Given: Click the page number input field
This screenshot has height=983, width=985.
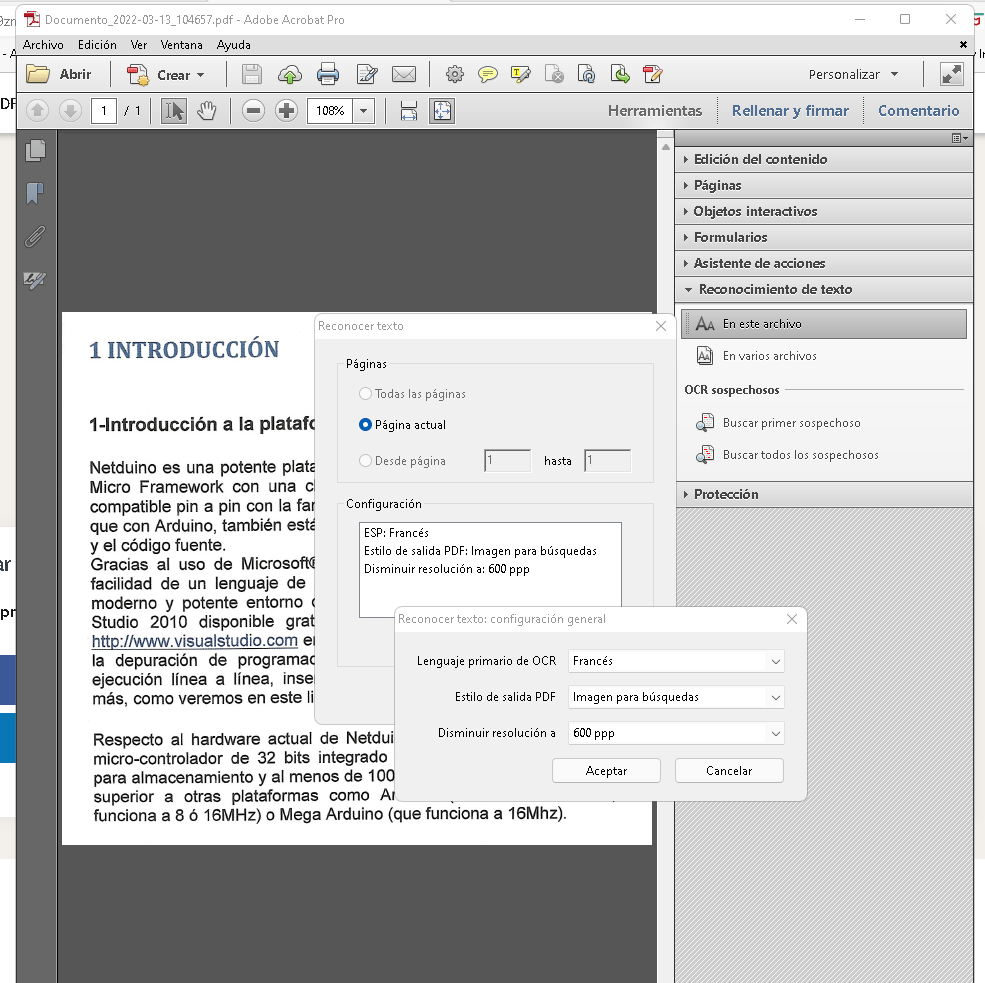Looking at the screenshot, I should (x=103, y=111).
